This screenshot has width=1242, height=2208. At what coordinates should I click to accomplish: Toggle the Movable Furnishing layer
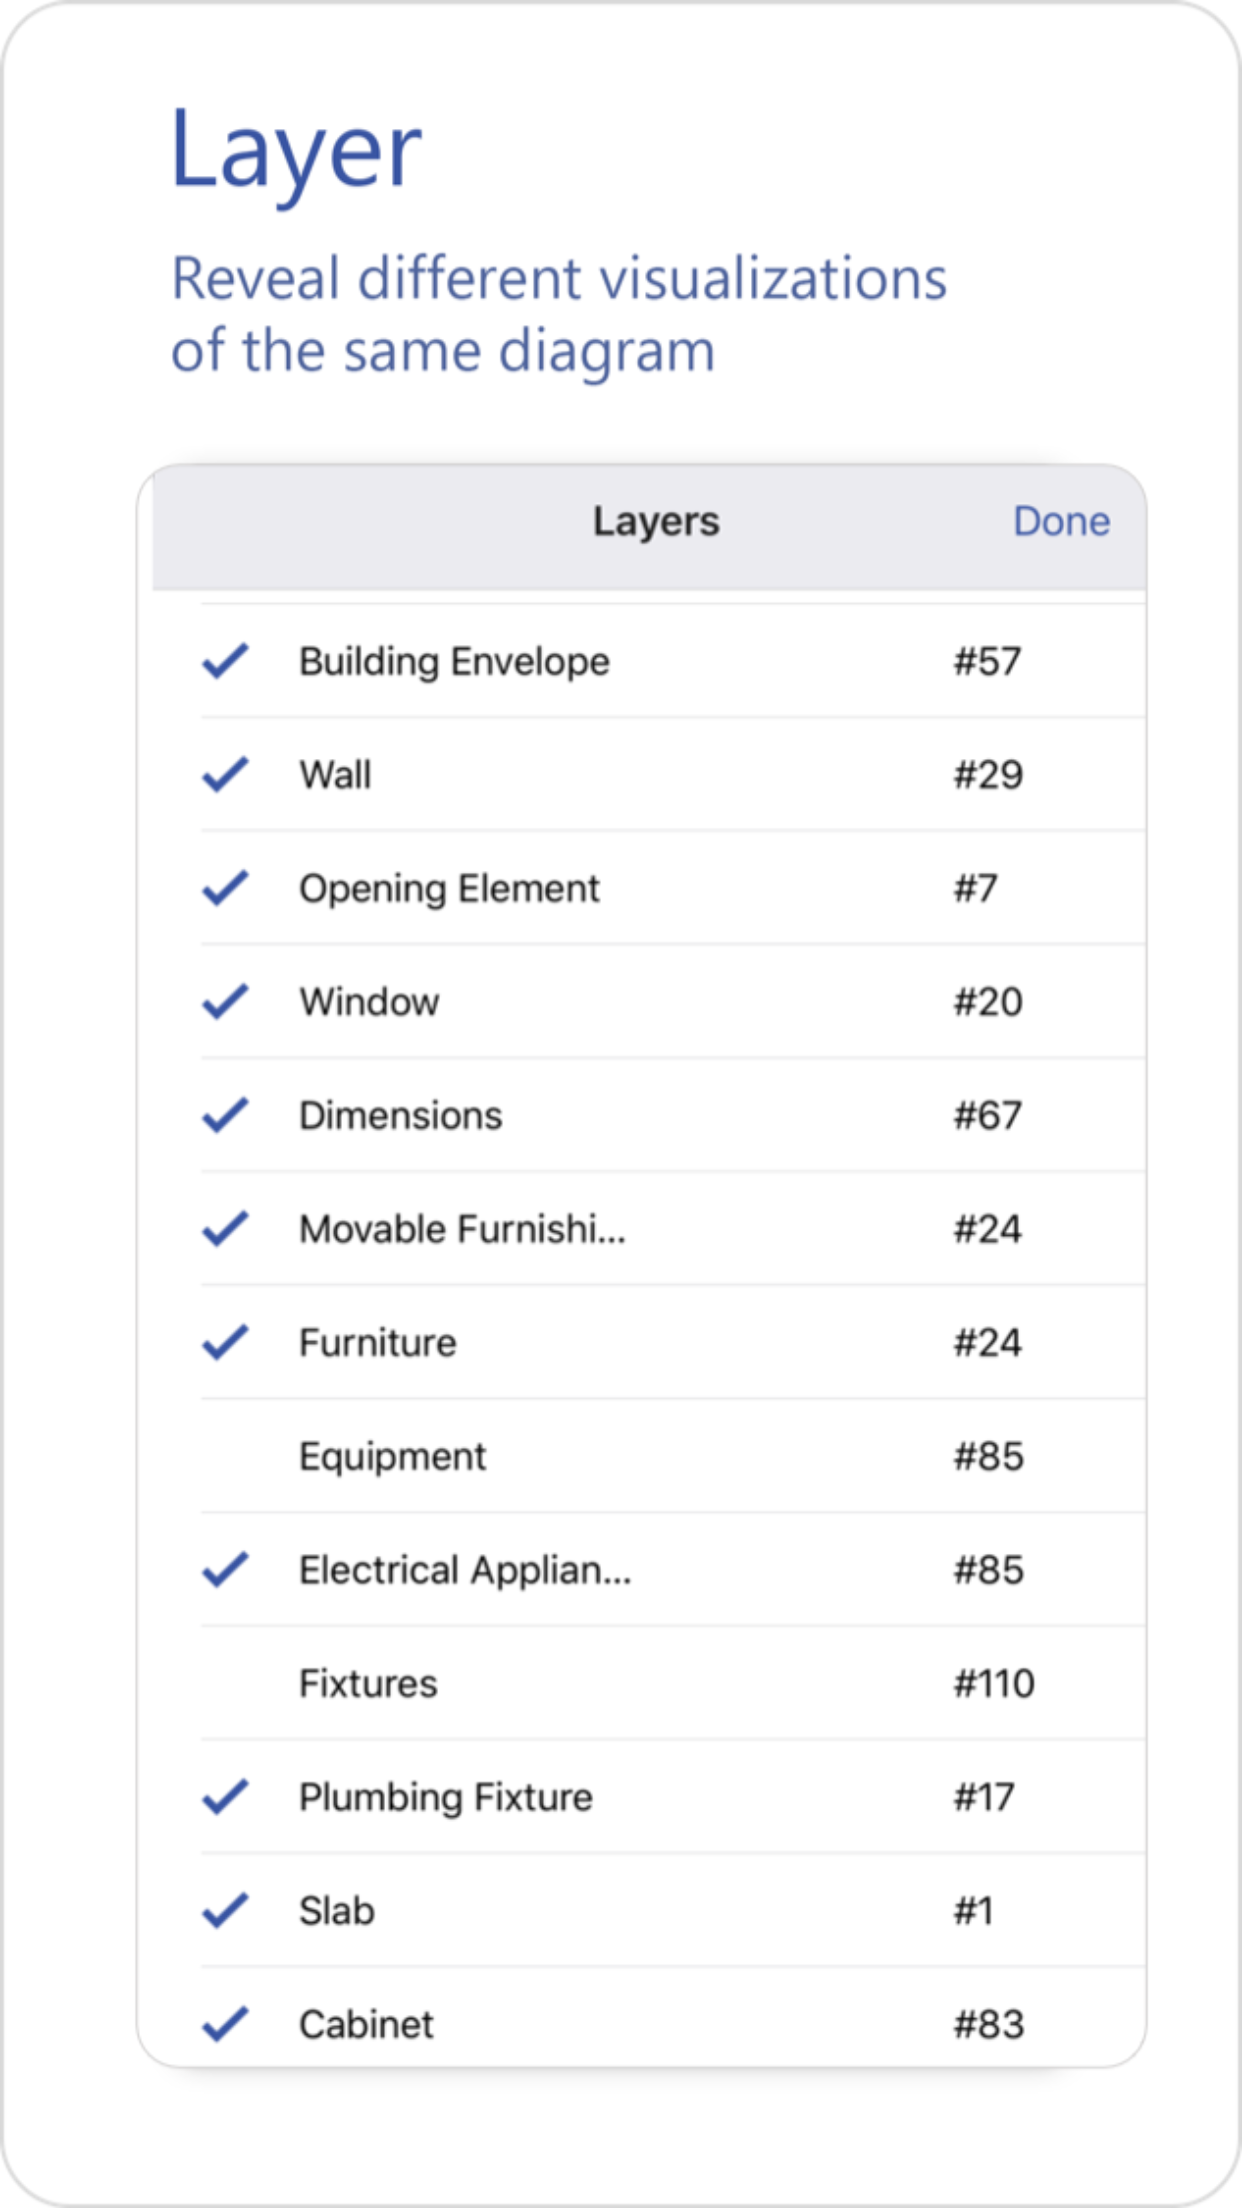(x=226, y=1229)
